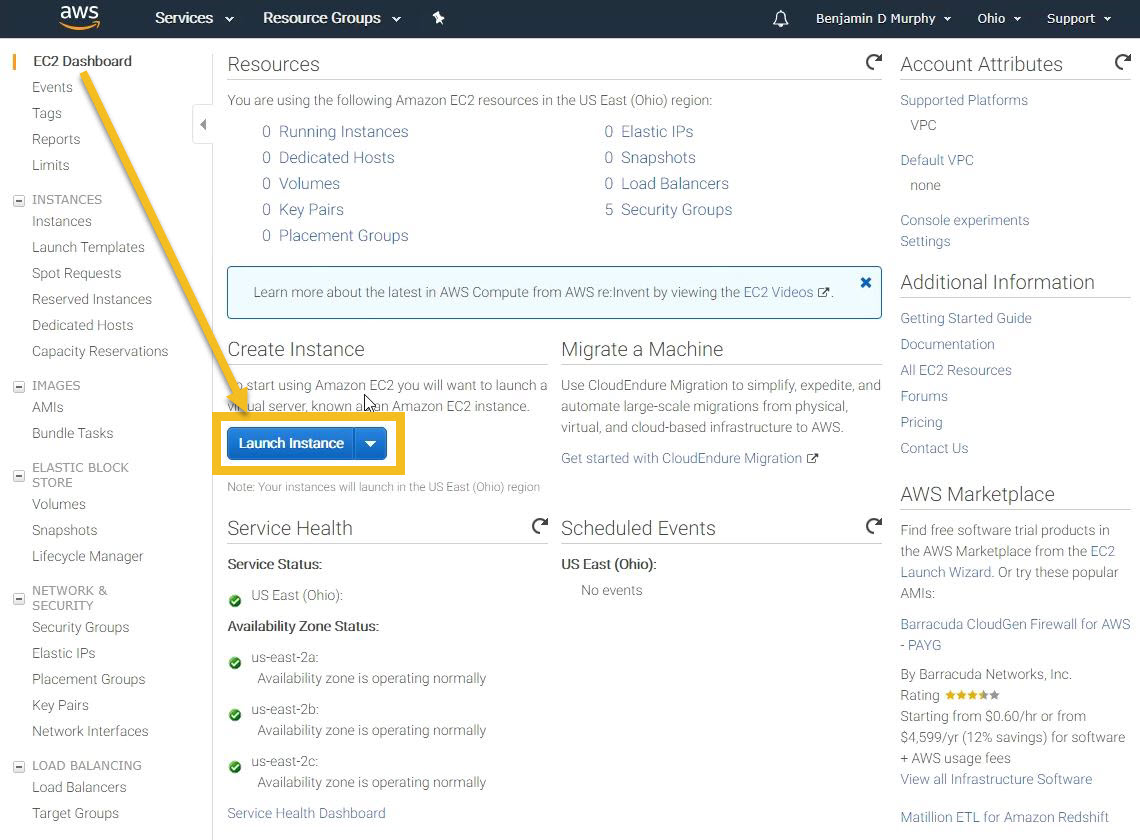Image resolution: width=1140 pixels, height=840 pixels.
Task: Open Capacity Reservations in the sidebar
Action: click(100, 351)
